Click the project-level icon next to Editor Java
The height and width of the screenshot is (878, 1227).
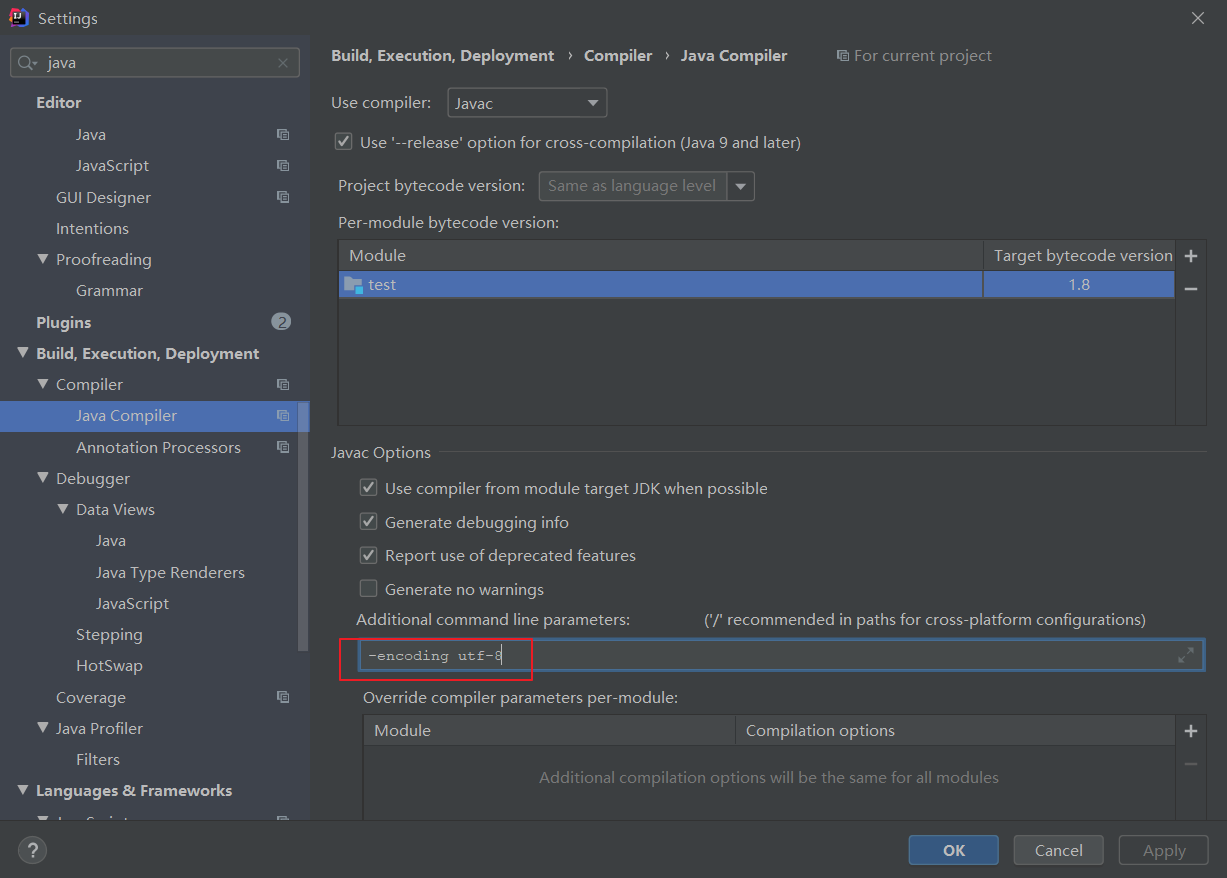[283, 134]
